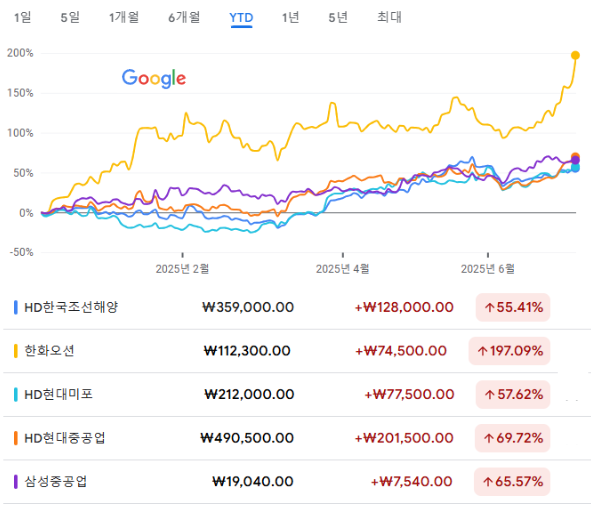Click the price ₩212,000.00

click(x=249, y=395)
